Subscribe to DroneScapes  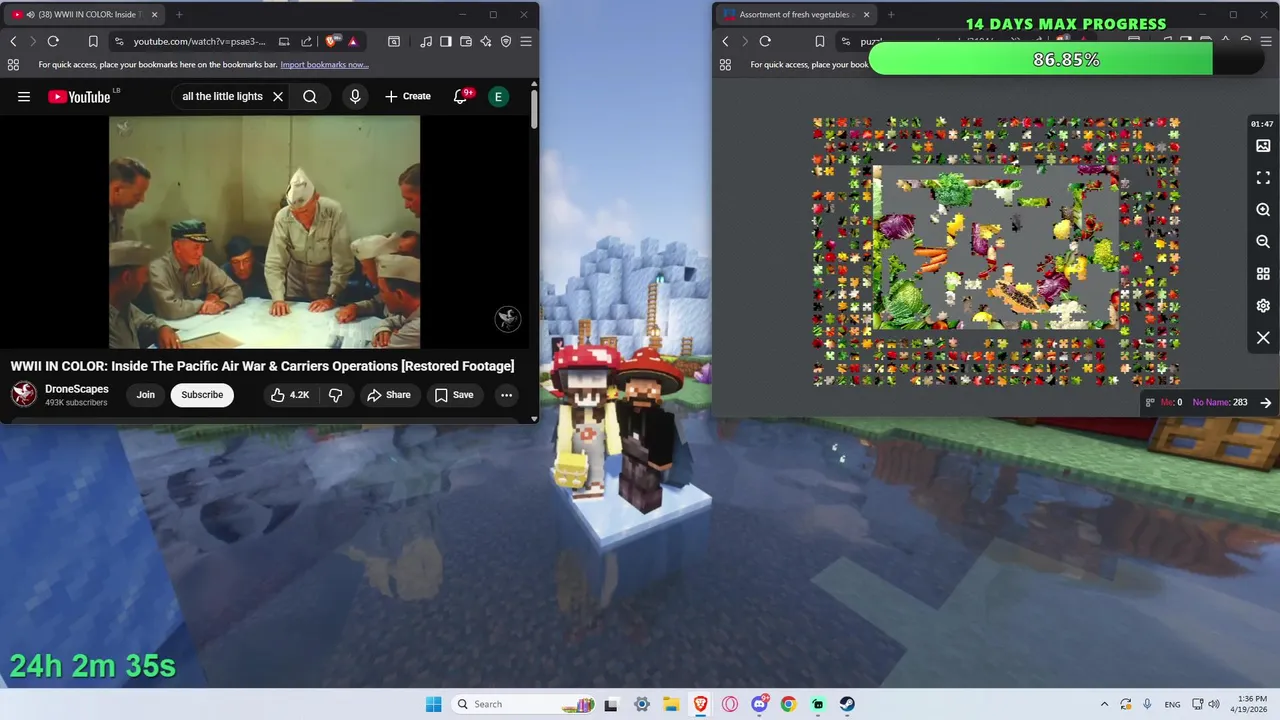coord(202,395)
